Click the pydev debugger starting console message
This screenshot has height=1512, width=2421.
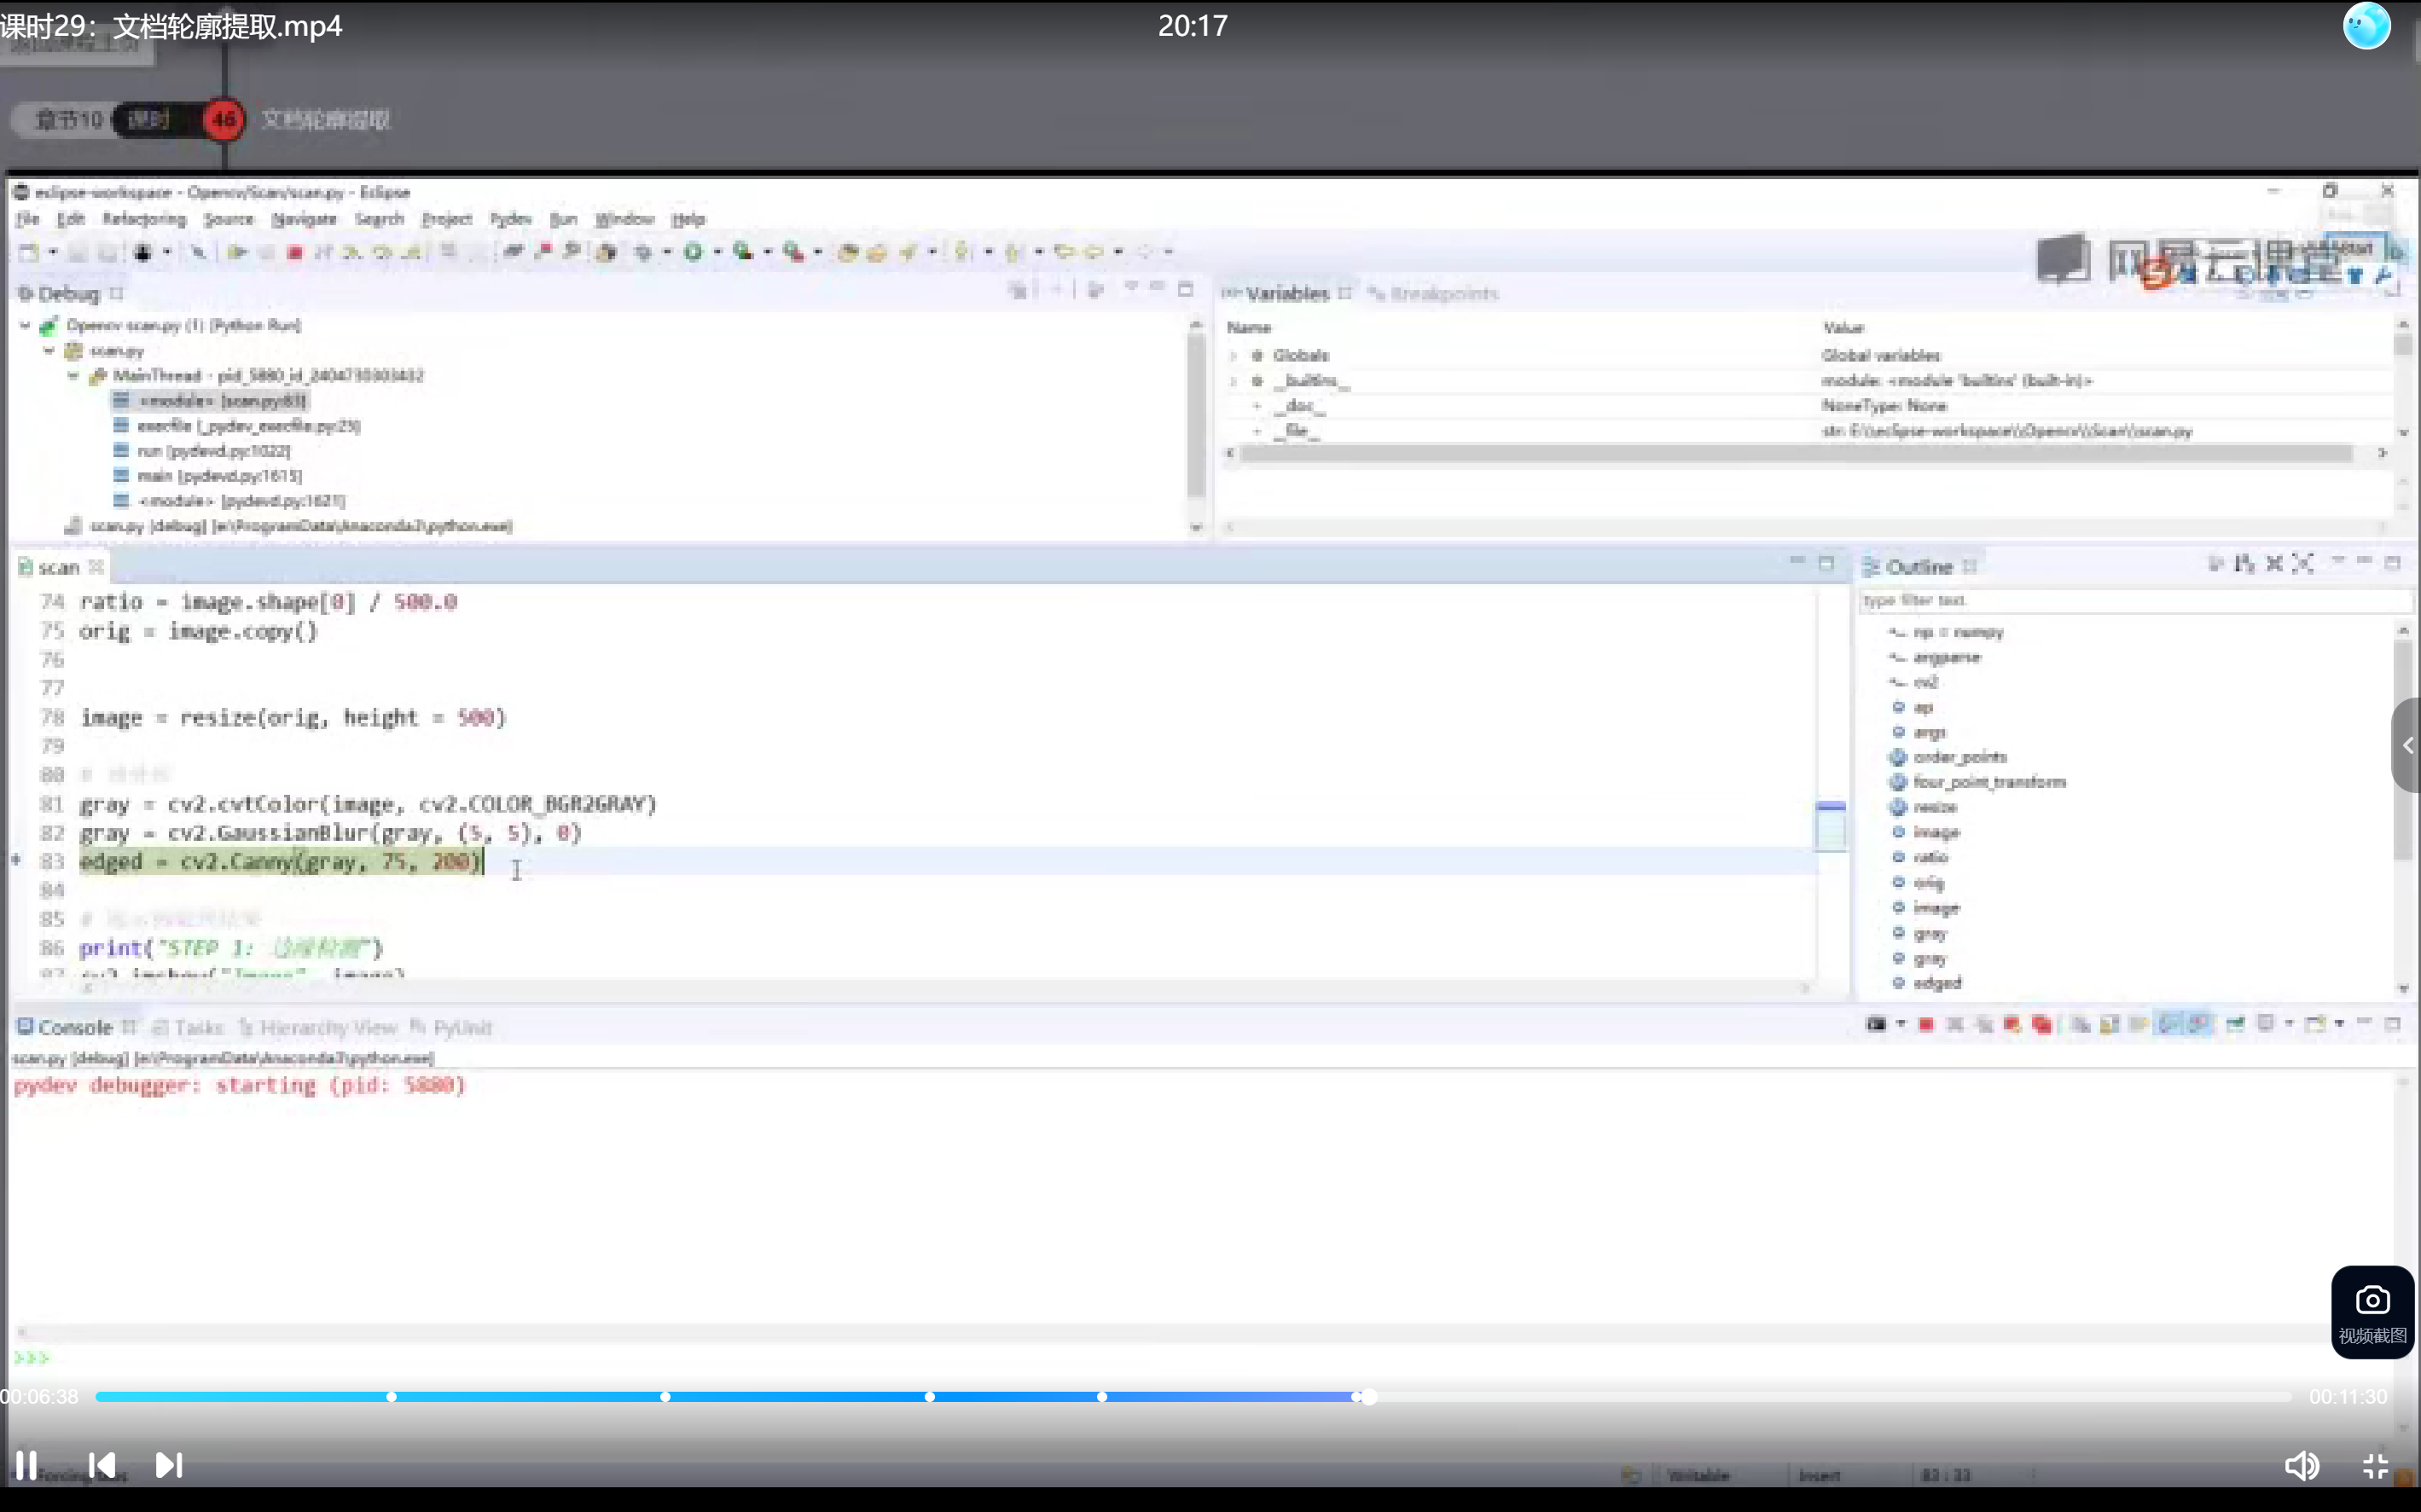pos(239,1085)
